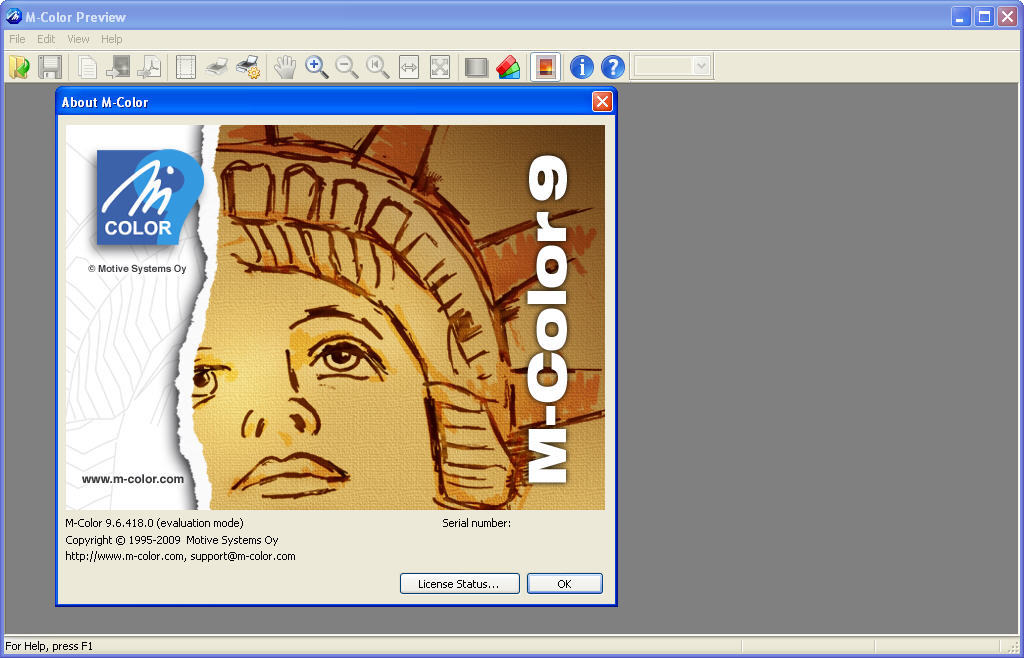The height and width of the screenshot is (658, 1024).
Task: Reset zoom with the original size icon
Action: 378,67
